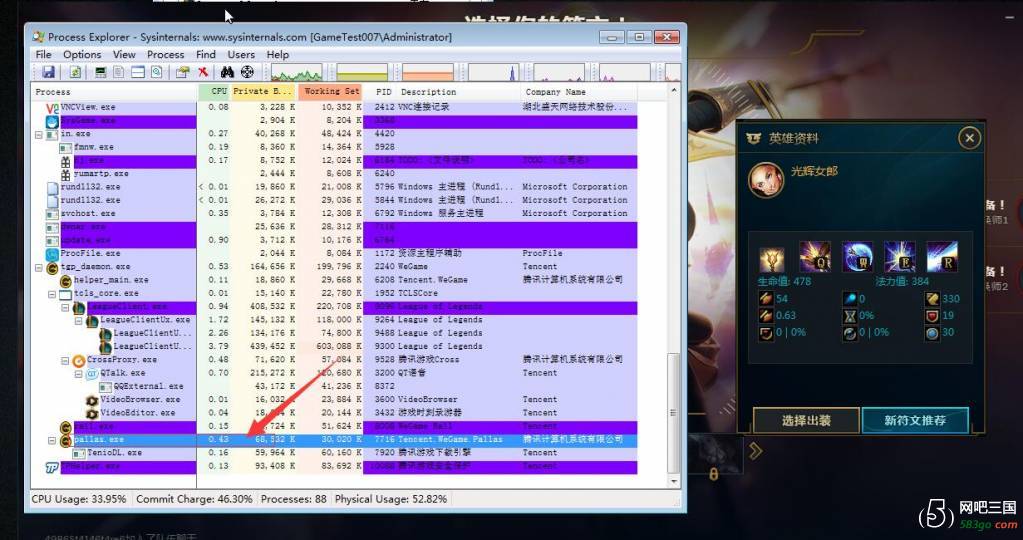Click the red X Kill Process icon

click(x=204, y=72)
